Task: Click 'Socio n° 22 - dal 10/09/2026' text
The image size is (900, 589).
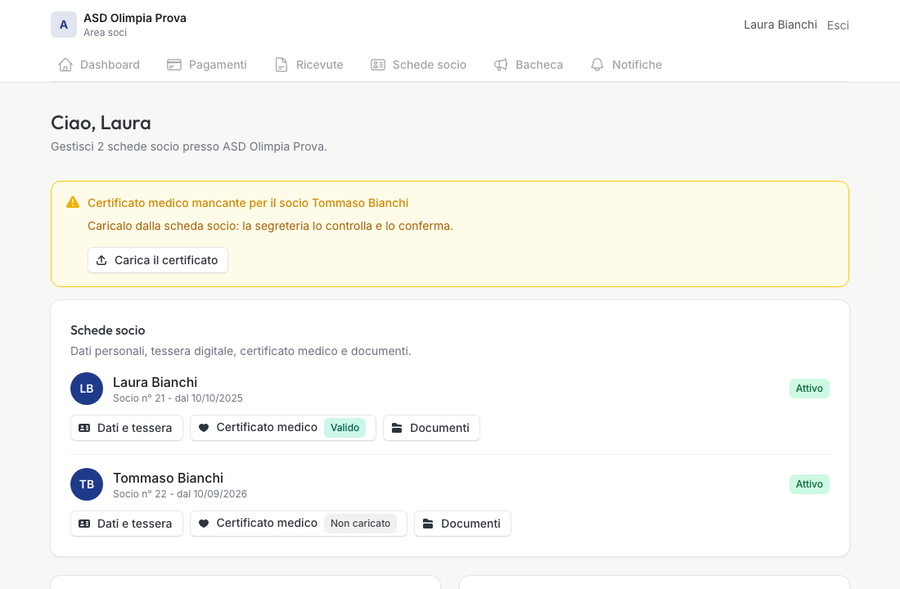Action: coord(180,494)
